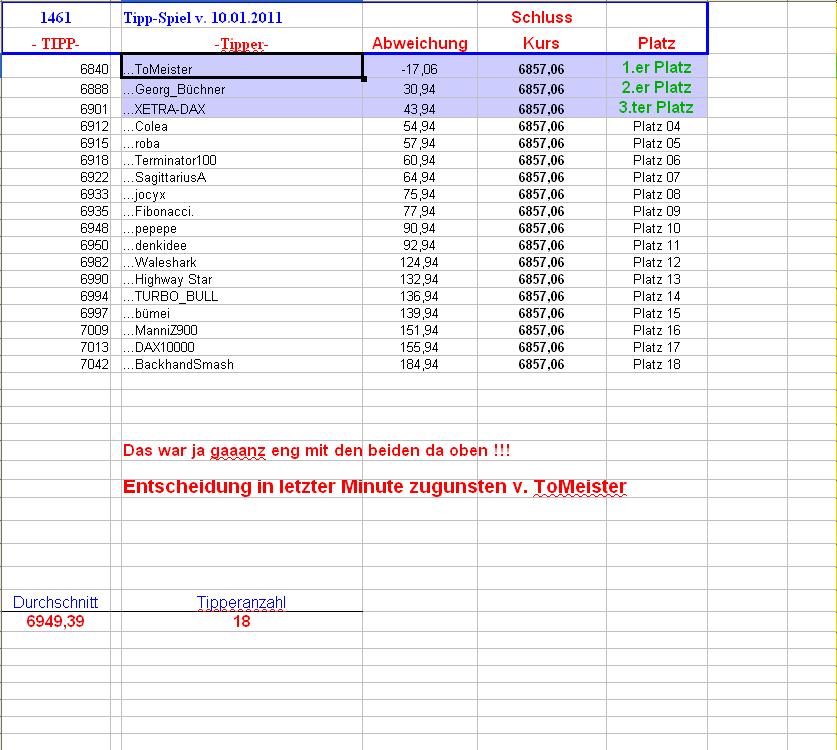Select the Platz 18 cell
This screenshot has width=837, height=750.
(x=657, y=365)
